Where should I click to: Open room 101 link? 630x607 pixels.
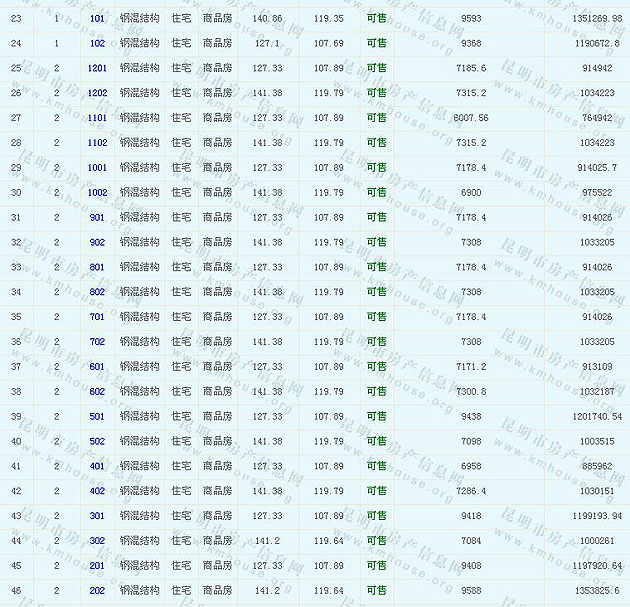coord(97,19)
